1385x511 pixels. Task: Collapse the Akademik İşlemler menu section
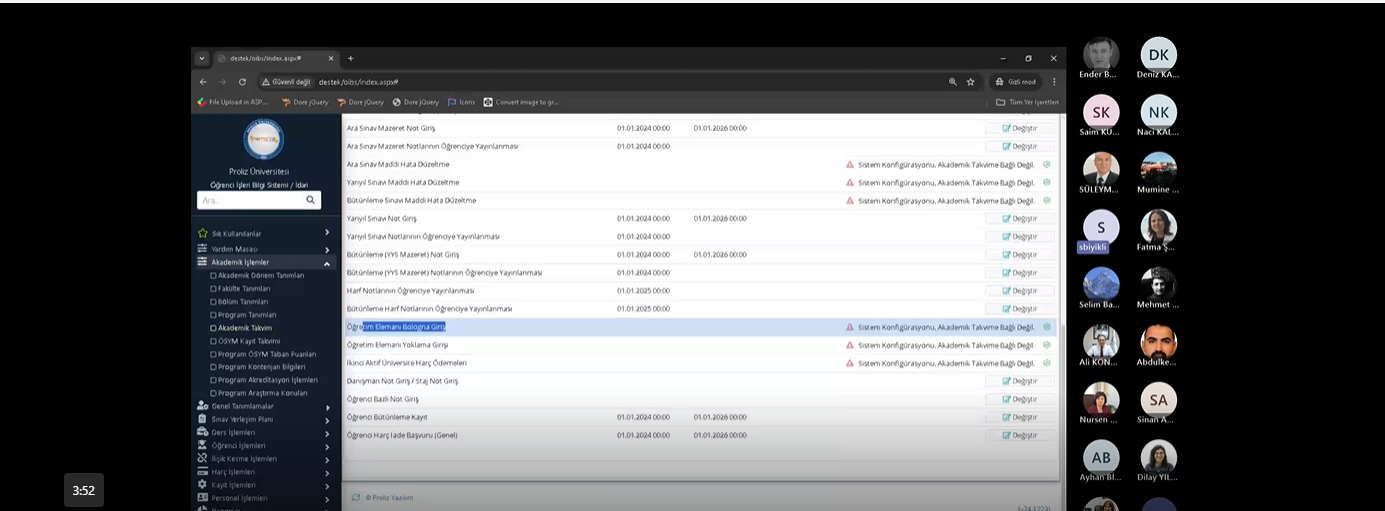tap(326, 263)
